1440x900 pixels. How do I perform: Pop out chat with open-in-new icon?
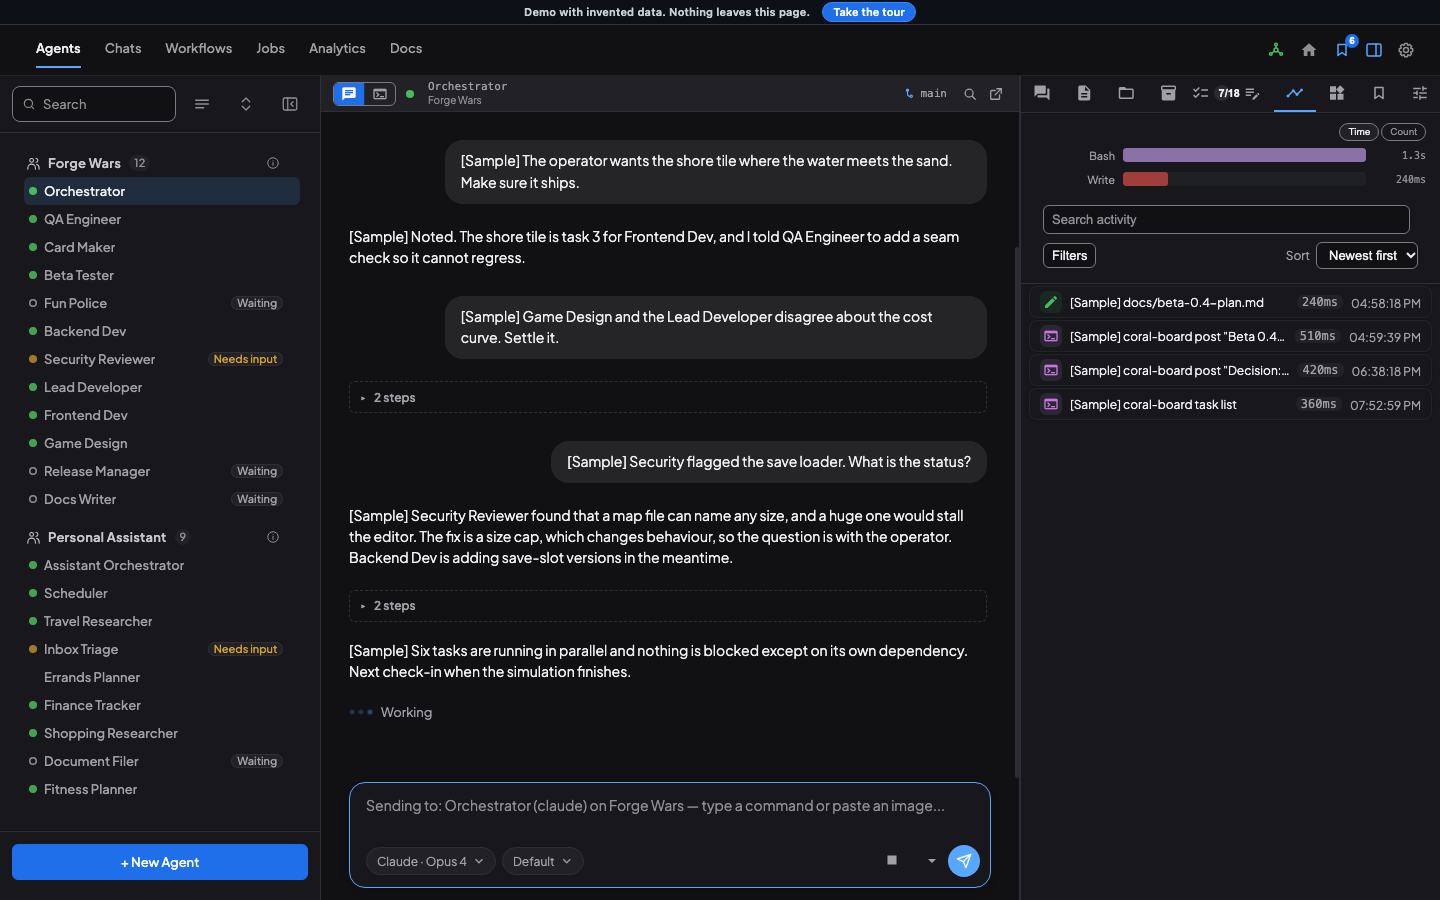(x=996, y=94)
